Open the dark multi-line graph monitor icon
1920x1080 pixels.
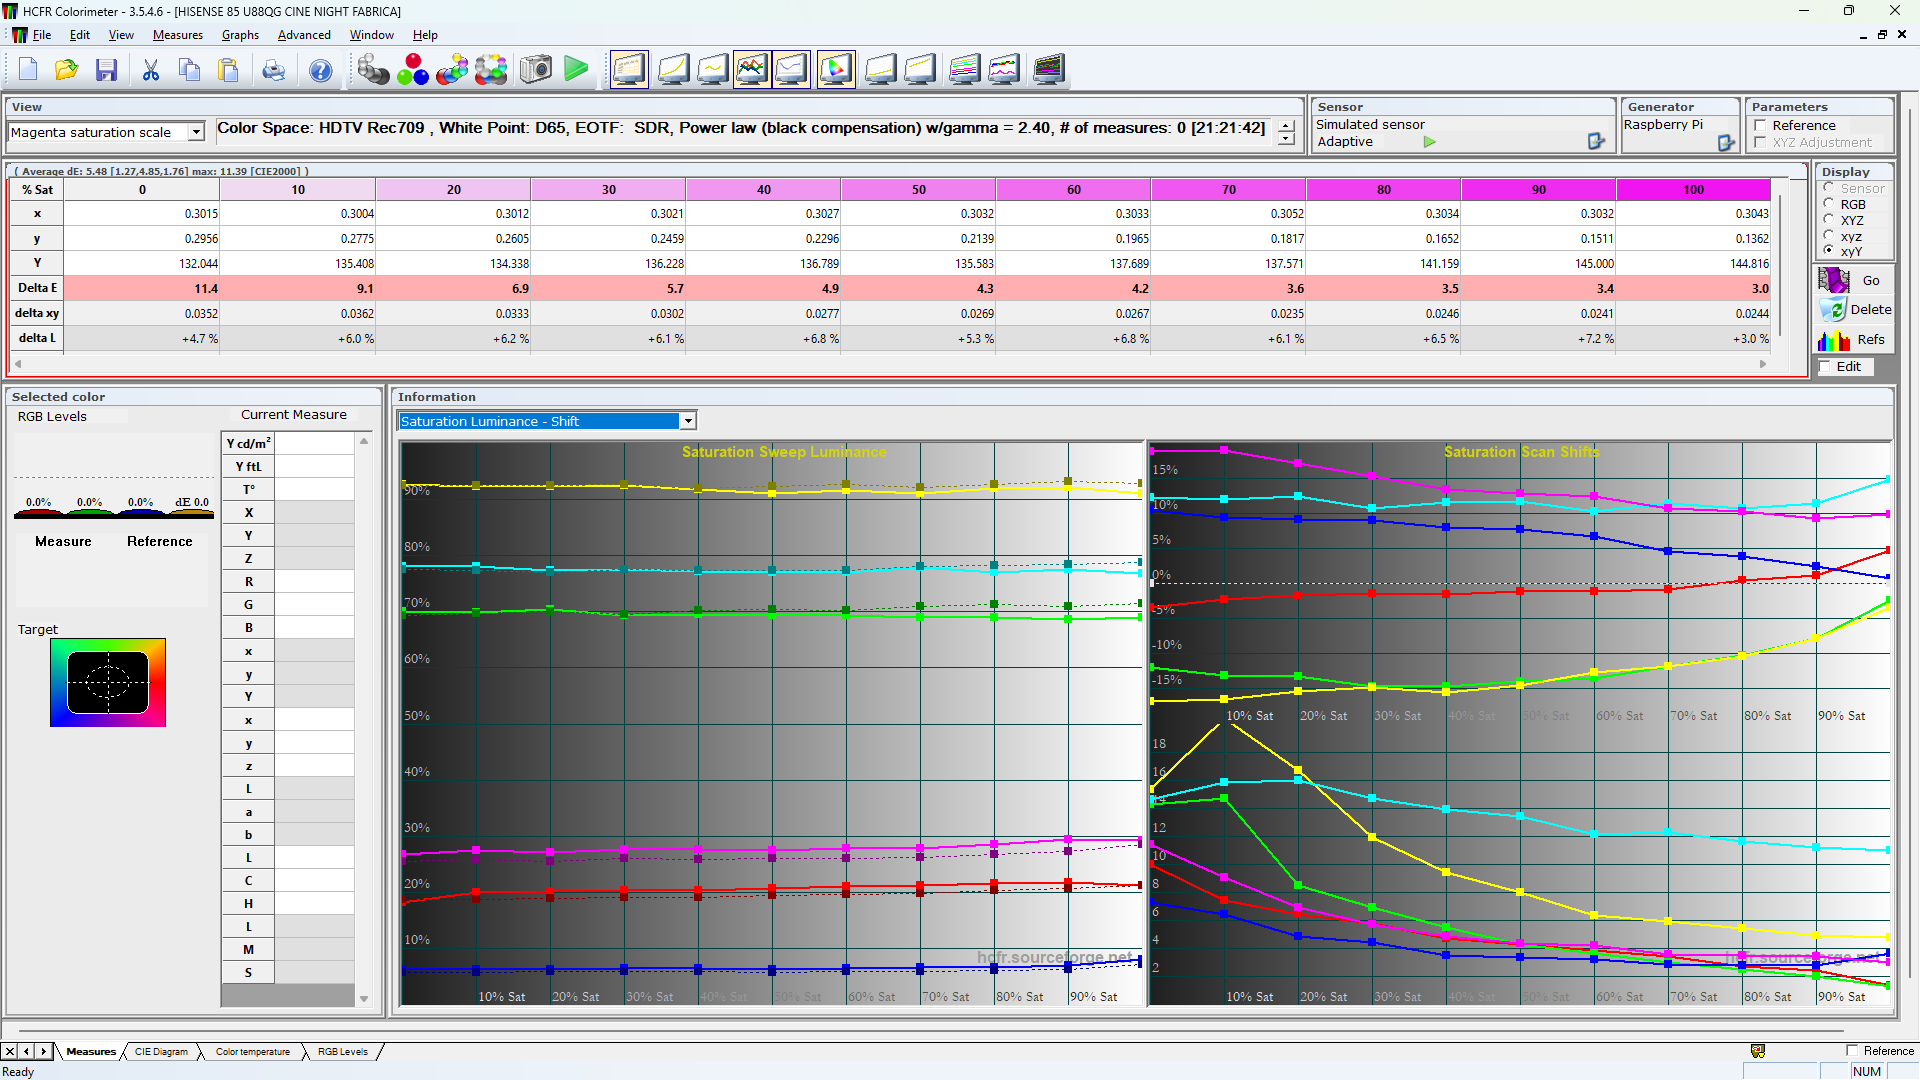[1048, 69]
